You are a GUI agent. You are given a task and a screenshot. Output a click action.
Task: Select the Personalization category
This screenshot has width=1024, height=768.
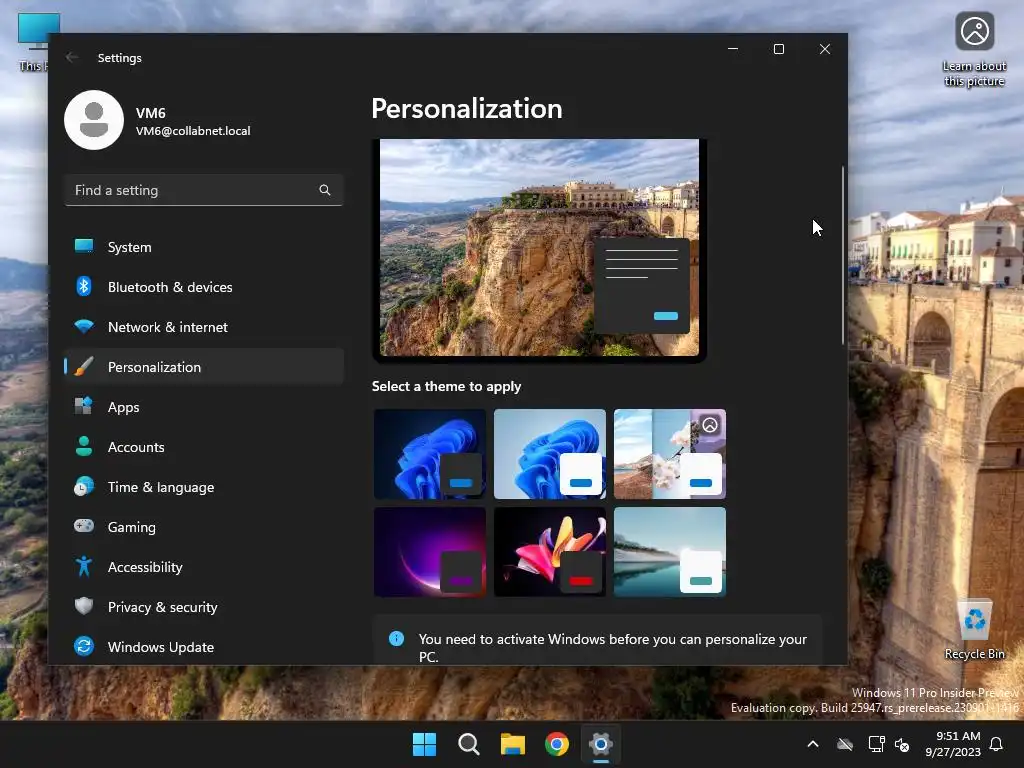204,366
